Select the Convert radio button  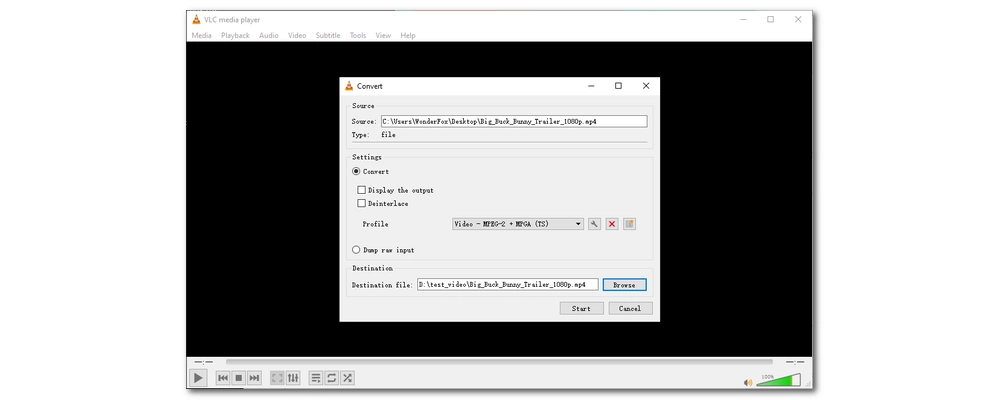[x=356, y=172]
